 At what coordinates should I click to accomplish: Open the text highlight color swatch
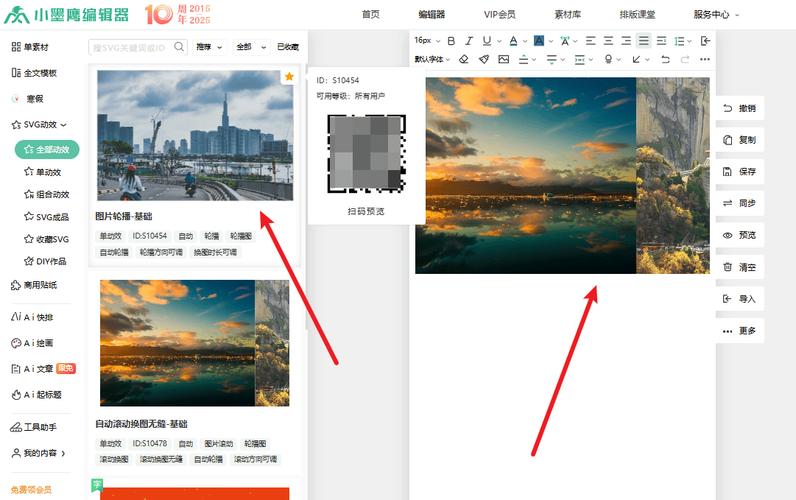click(539, 41)
